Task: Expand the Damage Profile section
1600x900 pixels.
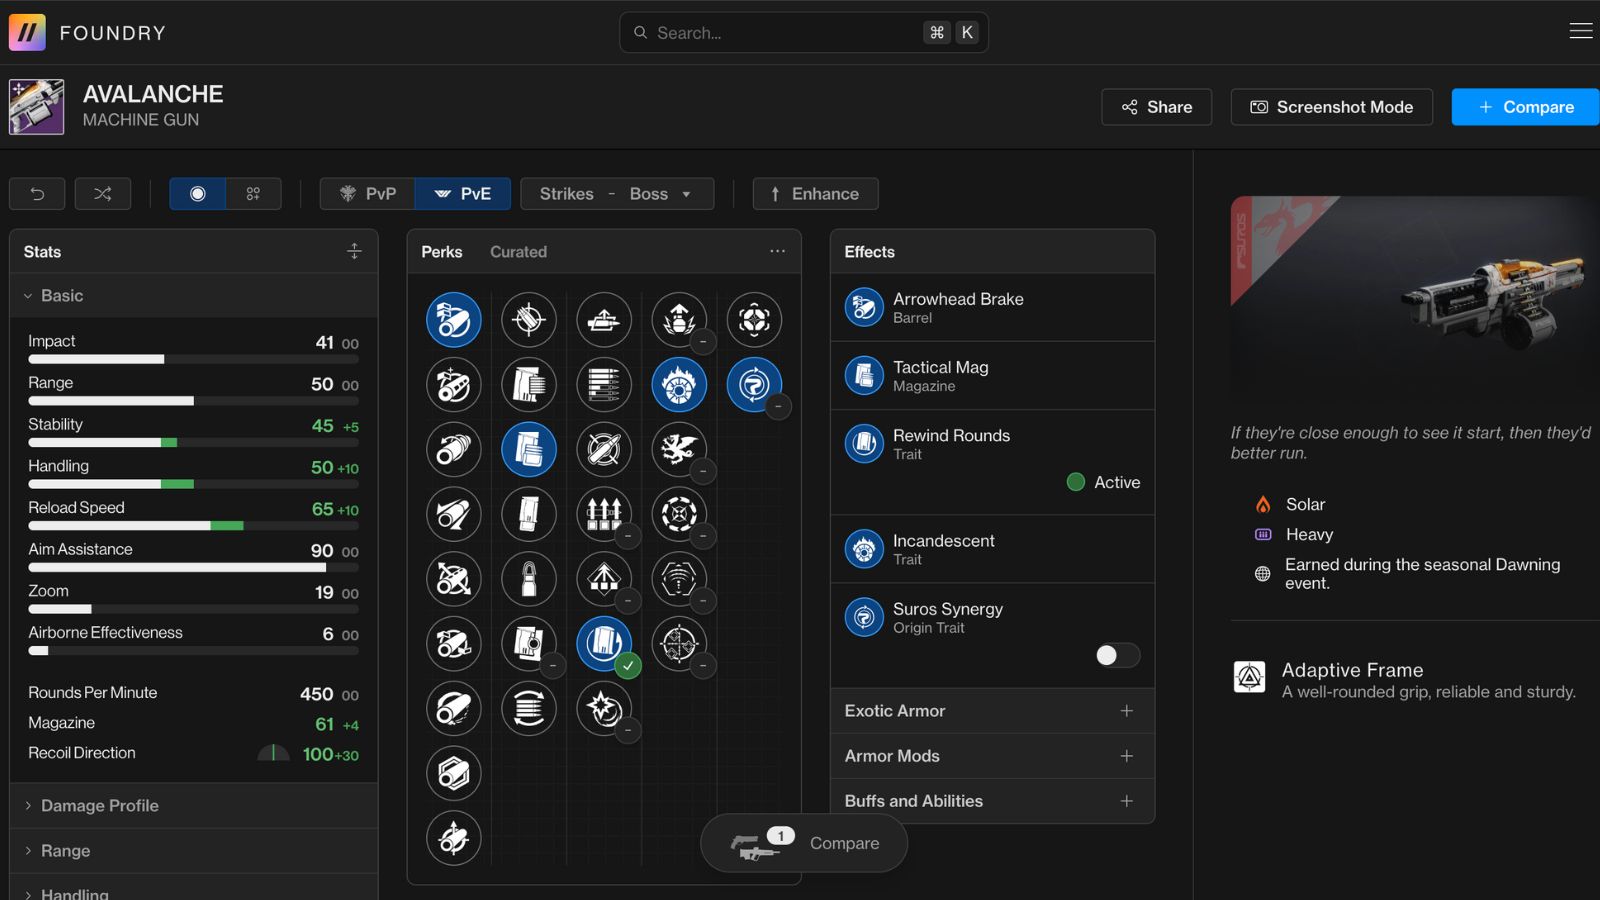Action: point(100,806)
